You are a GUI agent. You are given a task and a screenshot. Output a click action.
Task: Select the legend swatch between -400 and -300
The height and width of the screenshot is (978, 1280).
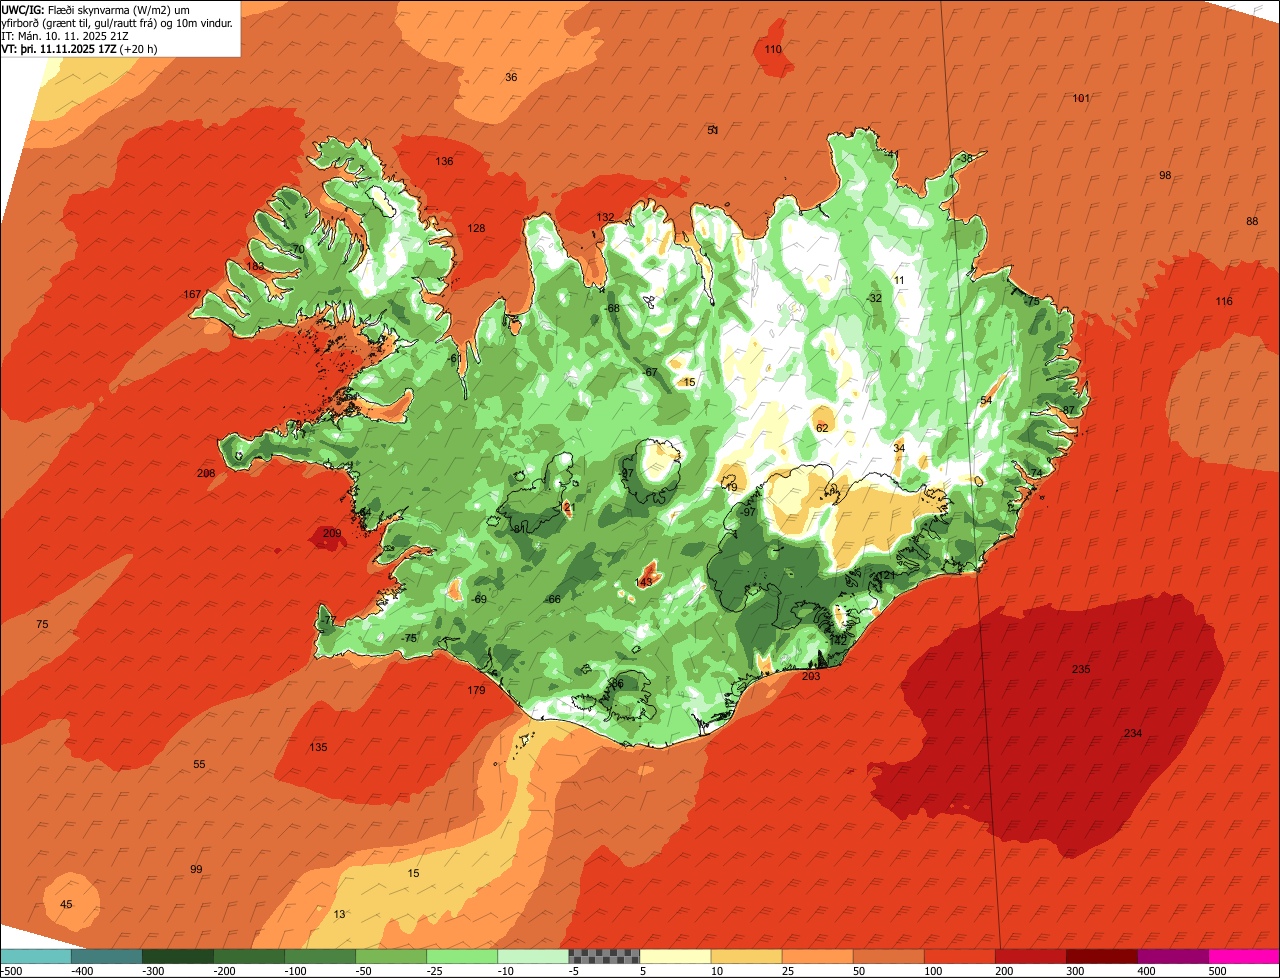[107, 956]
